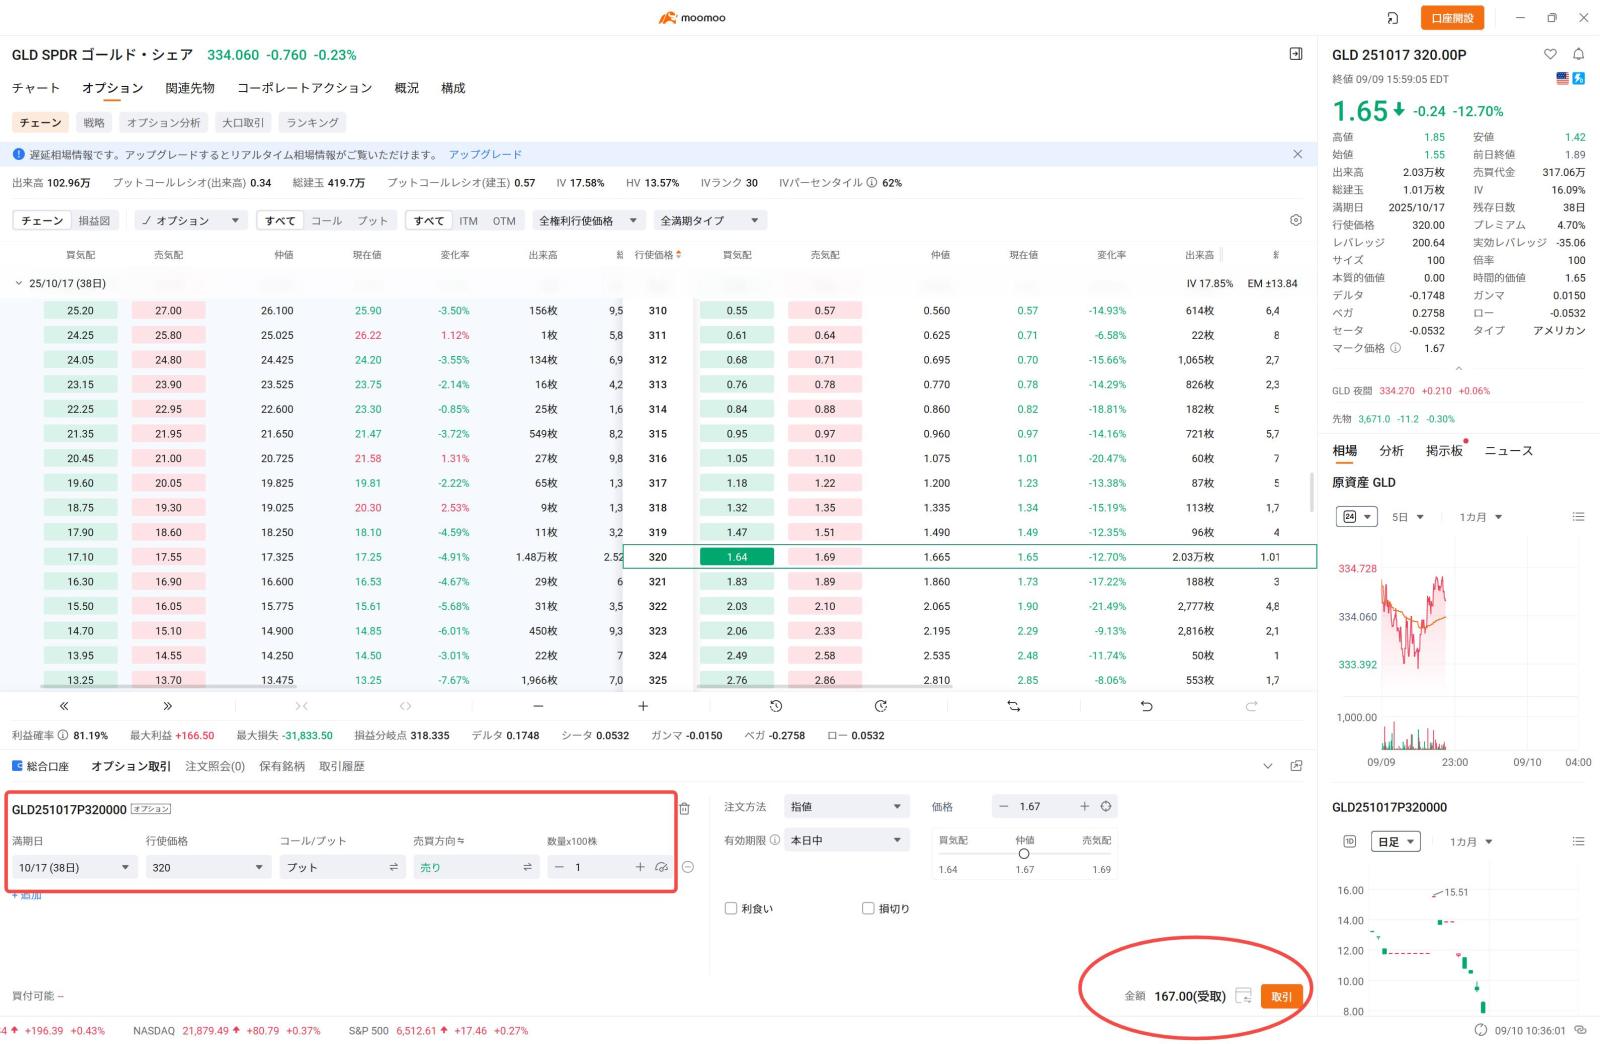Collapse quote details with up chevron
Viewport: 1600px width, 1044px height.
(1458, 369)
